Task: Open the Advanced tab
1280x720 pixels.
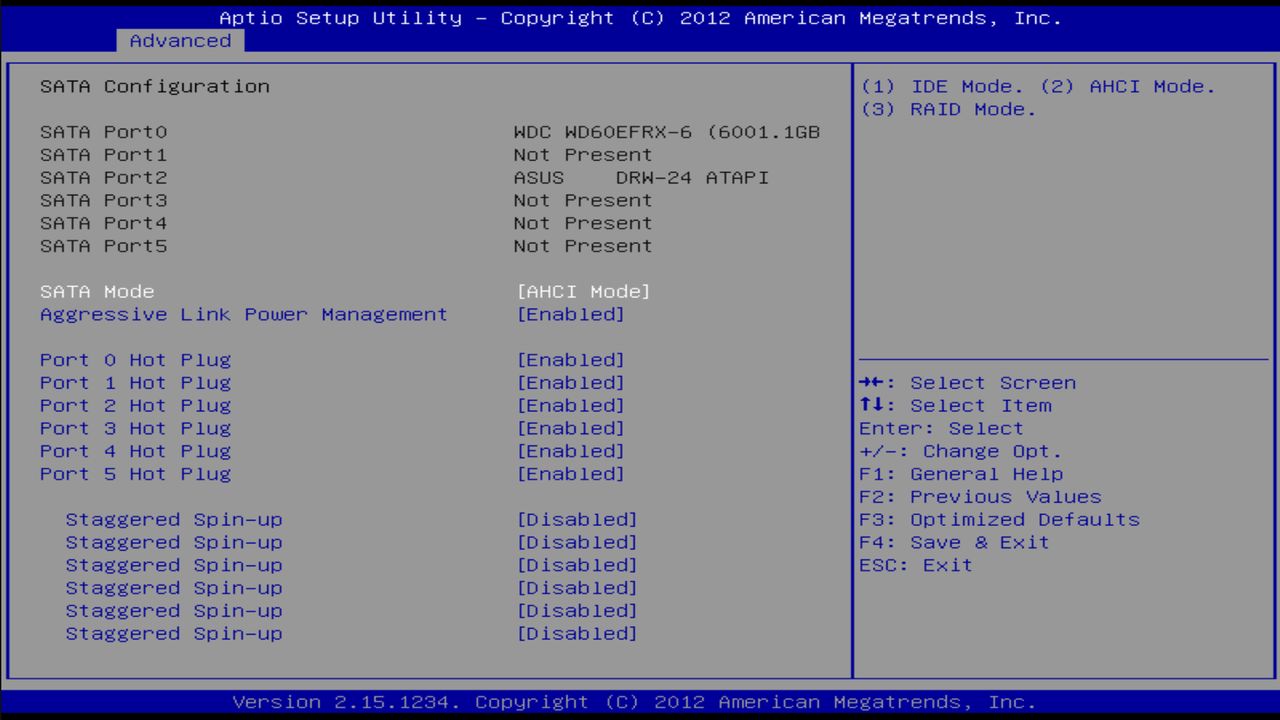Action: pos(180,41)
